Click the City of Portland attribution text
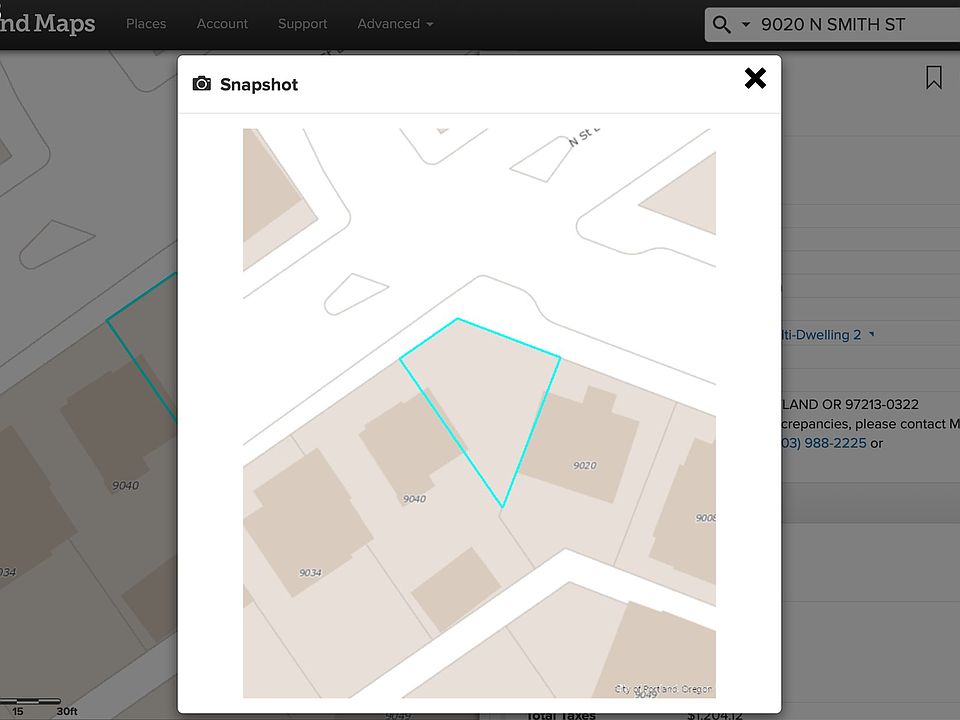Image resolution: width=960 pixels, height=720 pixels. click(x=662, y=689)
